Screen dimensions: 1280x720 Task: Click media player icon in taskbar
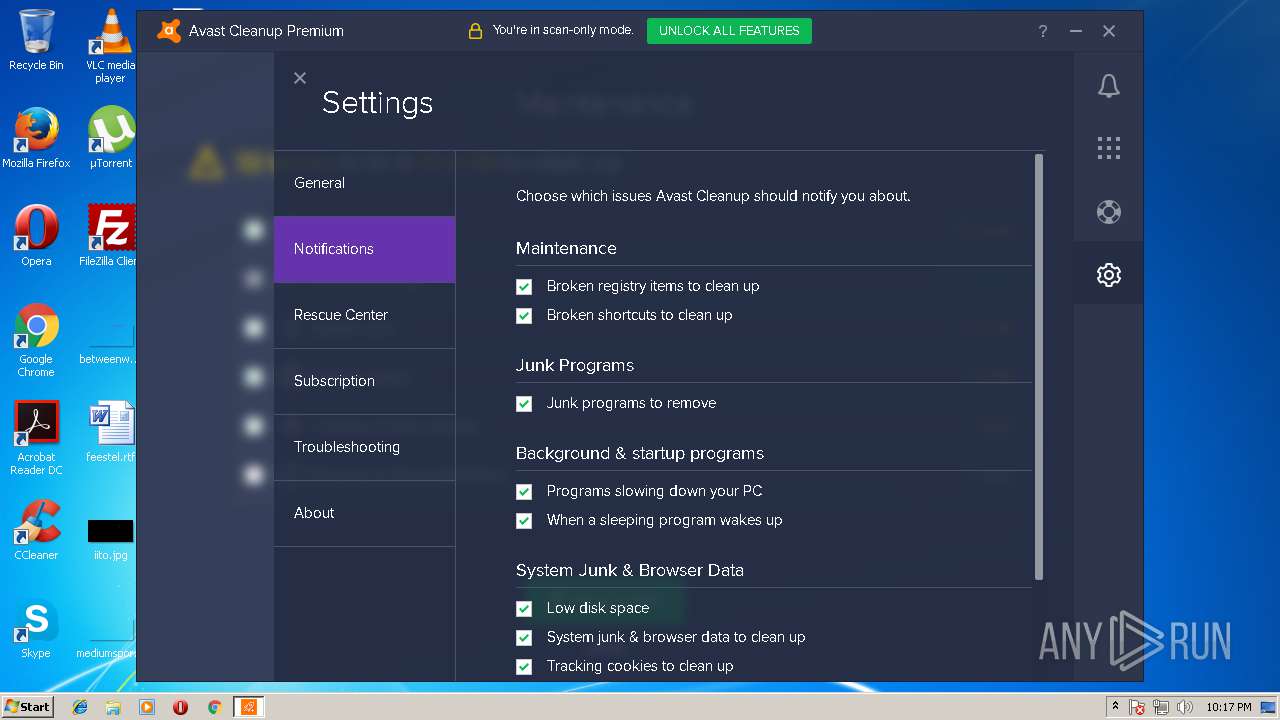(x=147, y=707)
